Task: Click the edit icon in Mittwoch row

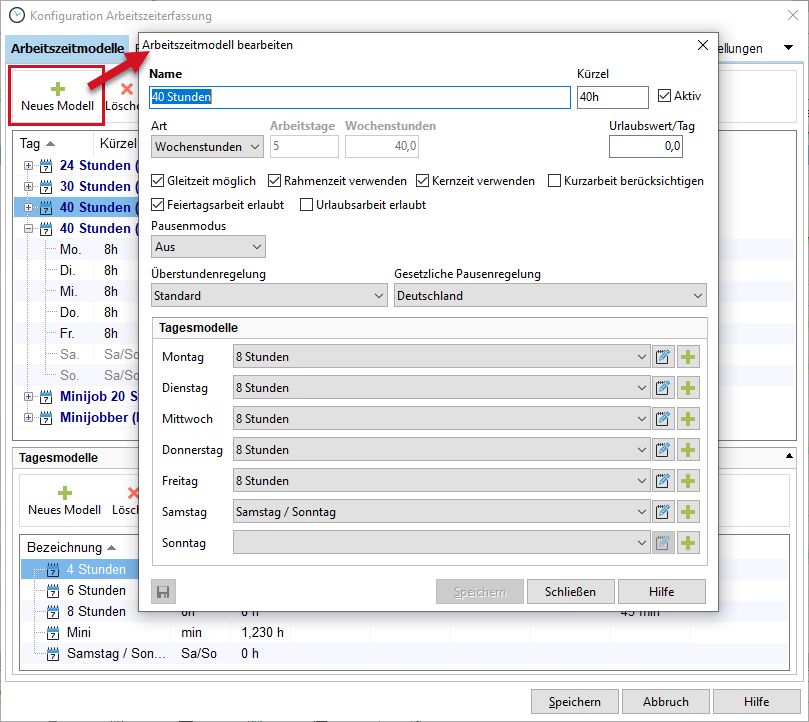Action: coord(663,419)
